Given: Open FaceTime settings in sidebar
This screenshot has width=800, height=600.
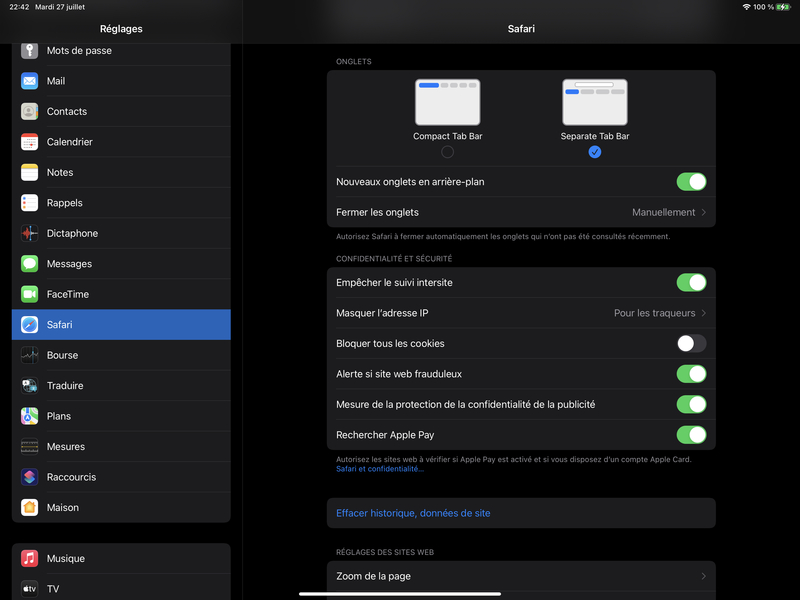Looking at the screenshot, I should point(121,294).
